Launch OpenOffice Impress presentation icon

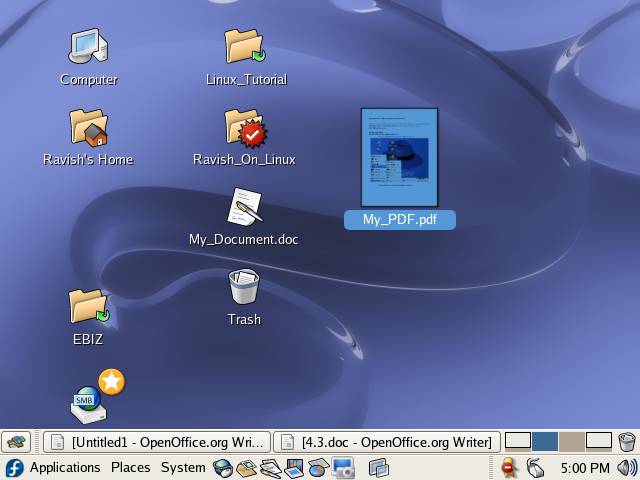[294, 467]
